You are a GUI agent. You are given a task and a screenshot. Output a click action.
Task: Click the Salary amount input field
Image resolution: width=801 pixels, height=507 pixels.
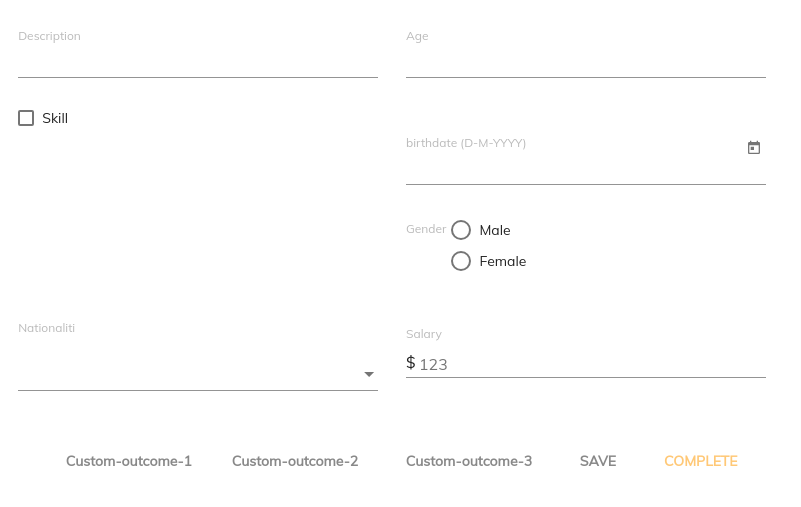(x=590, y=364)
